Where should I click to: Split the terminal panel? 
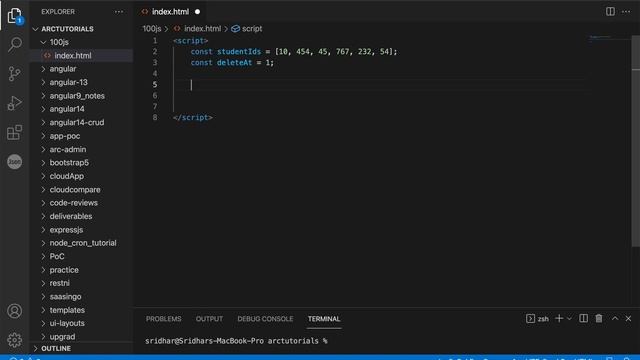point(584,318)
